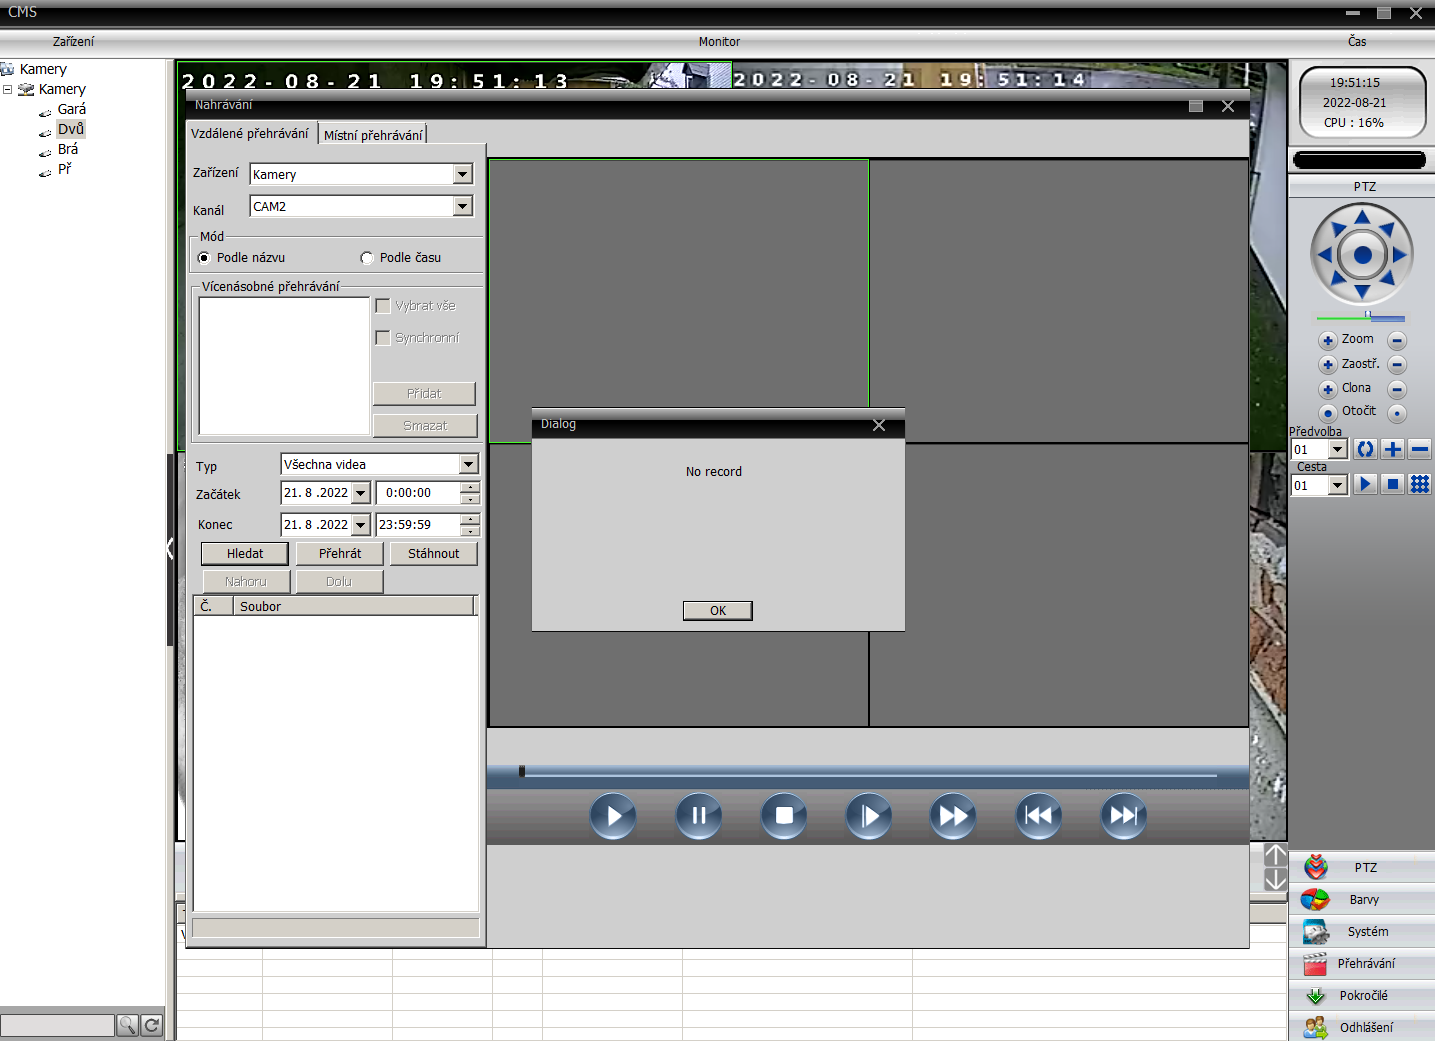The image size is (1435, 1041).
Task: Move camera diagonally with PTZ upper-left arrow
Action: pyautogui.click(x=1338, y=230)
